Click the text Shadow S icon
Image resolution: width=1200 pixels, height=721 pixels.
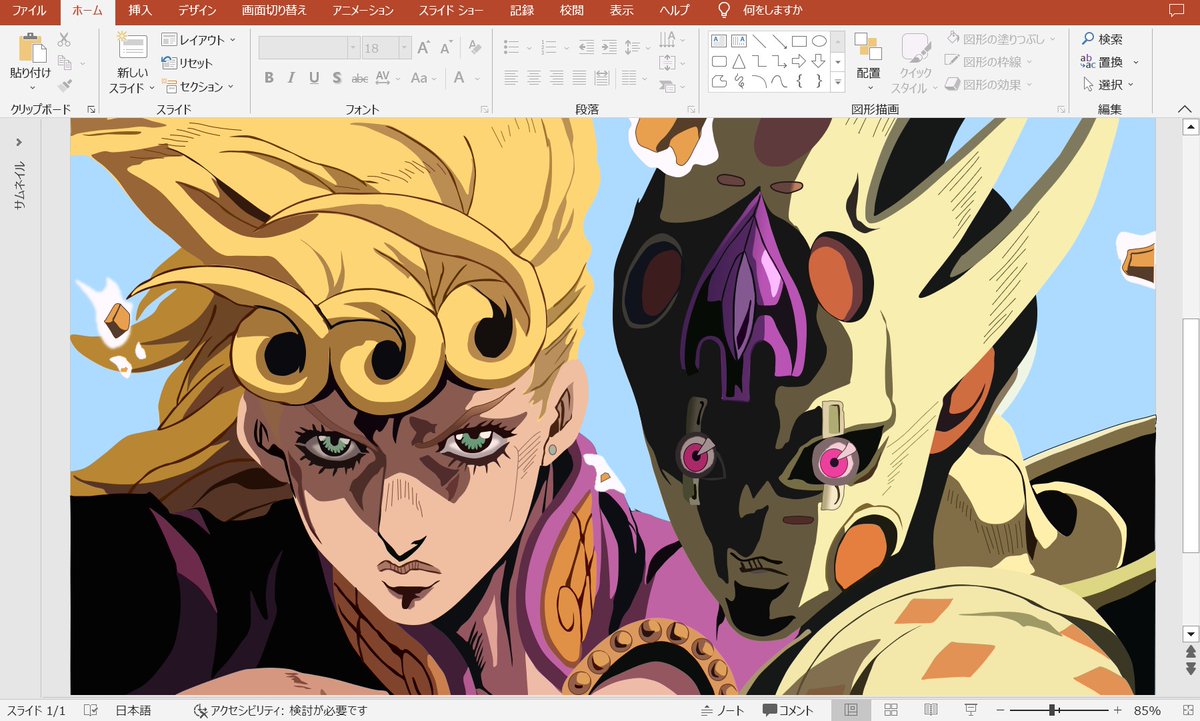(337, 78)
